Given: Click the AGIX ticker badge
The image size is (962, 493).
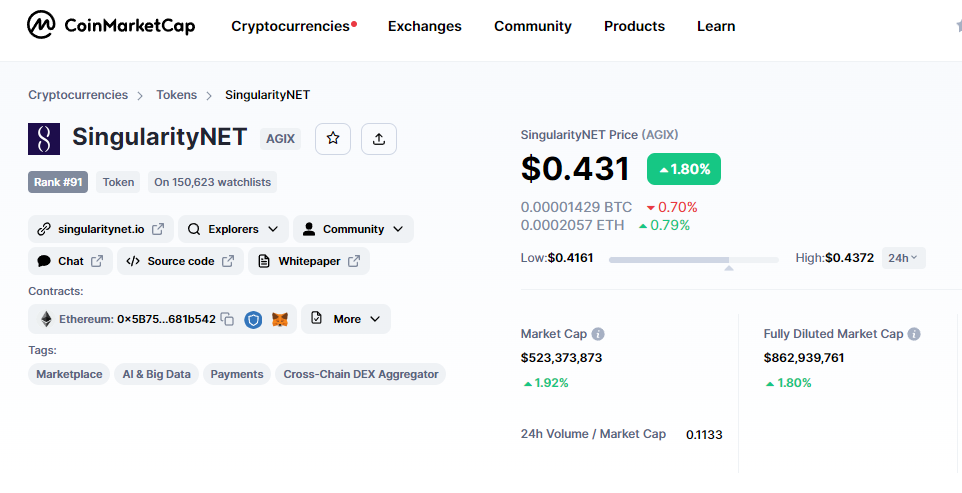Looking at the screenshot, I should (280, 139).
